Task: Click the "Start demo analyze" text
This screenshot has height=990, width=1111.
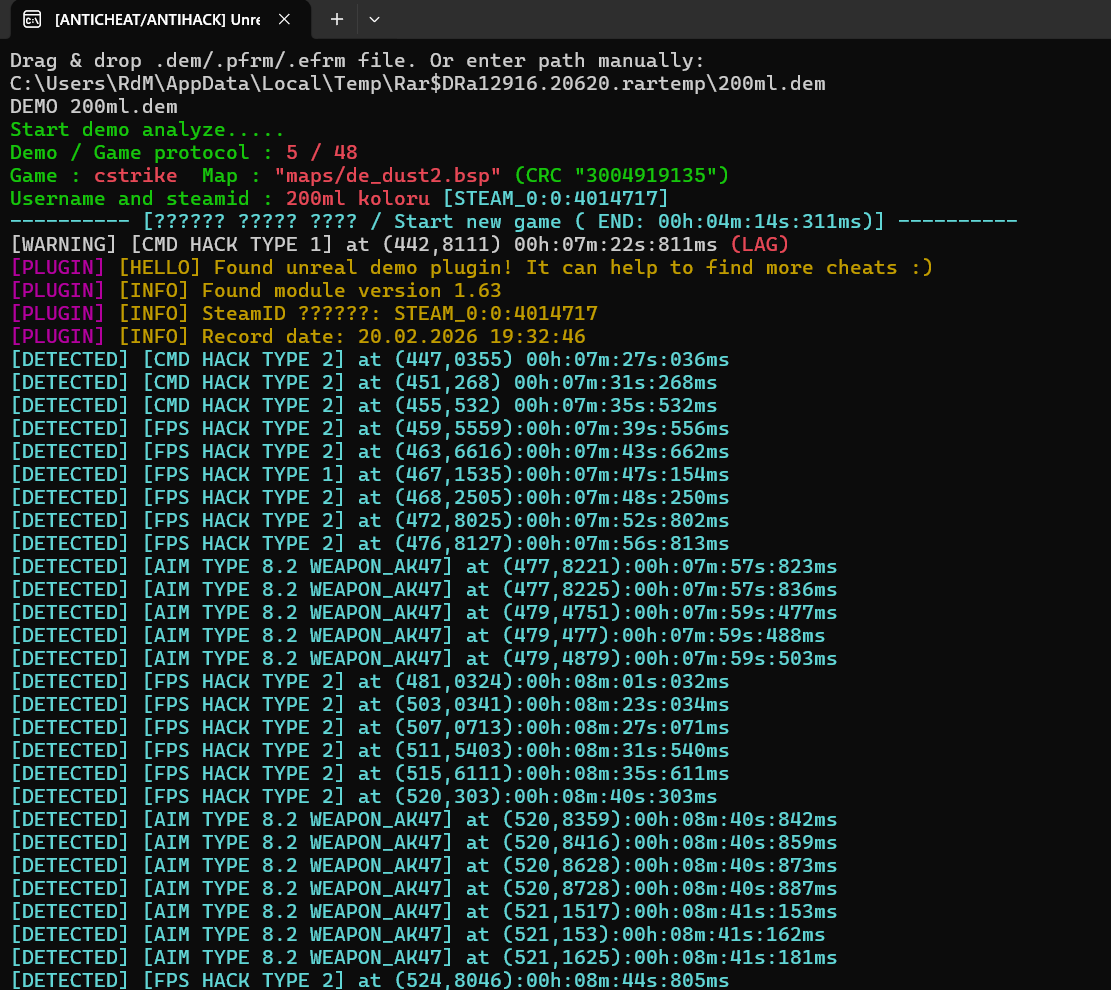Action: pyautogui.click(x=146, y=129)
